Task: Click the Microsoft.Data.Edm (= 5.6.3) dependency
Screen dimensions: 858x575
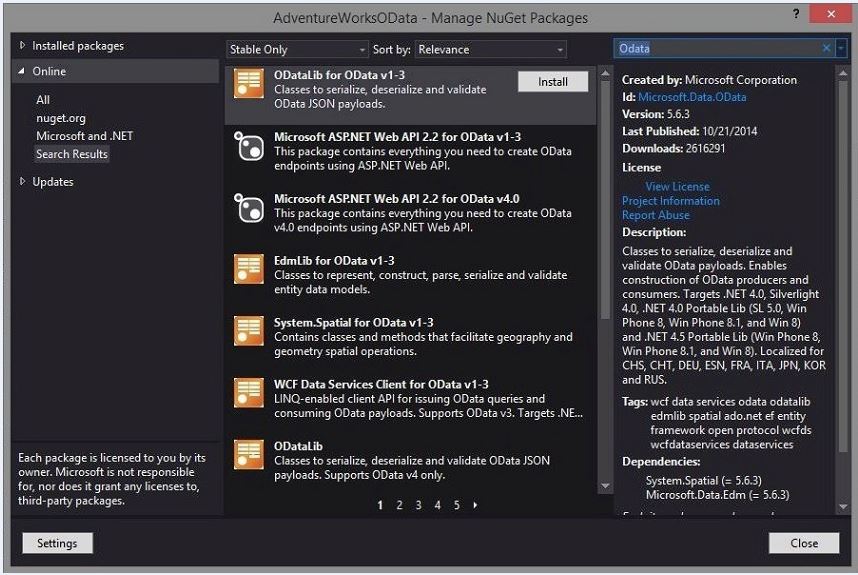Action: (717, 495)
